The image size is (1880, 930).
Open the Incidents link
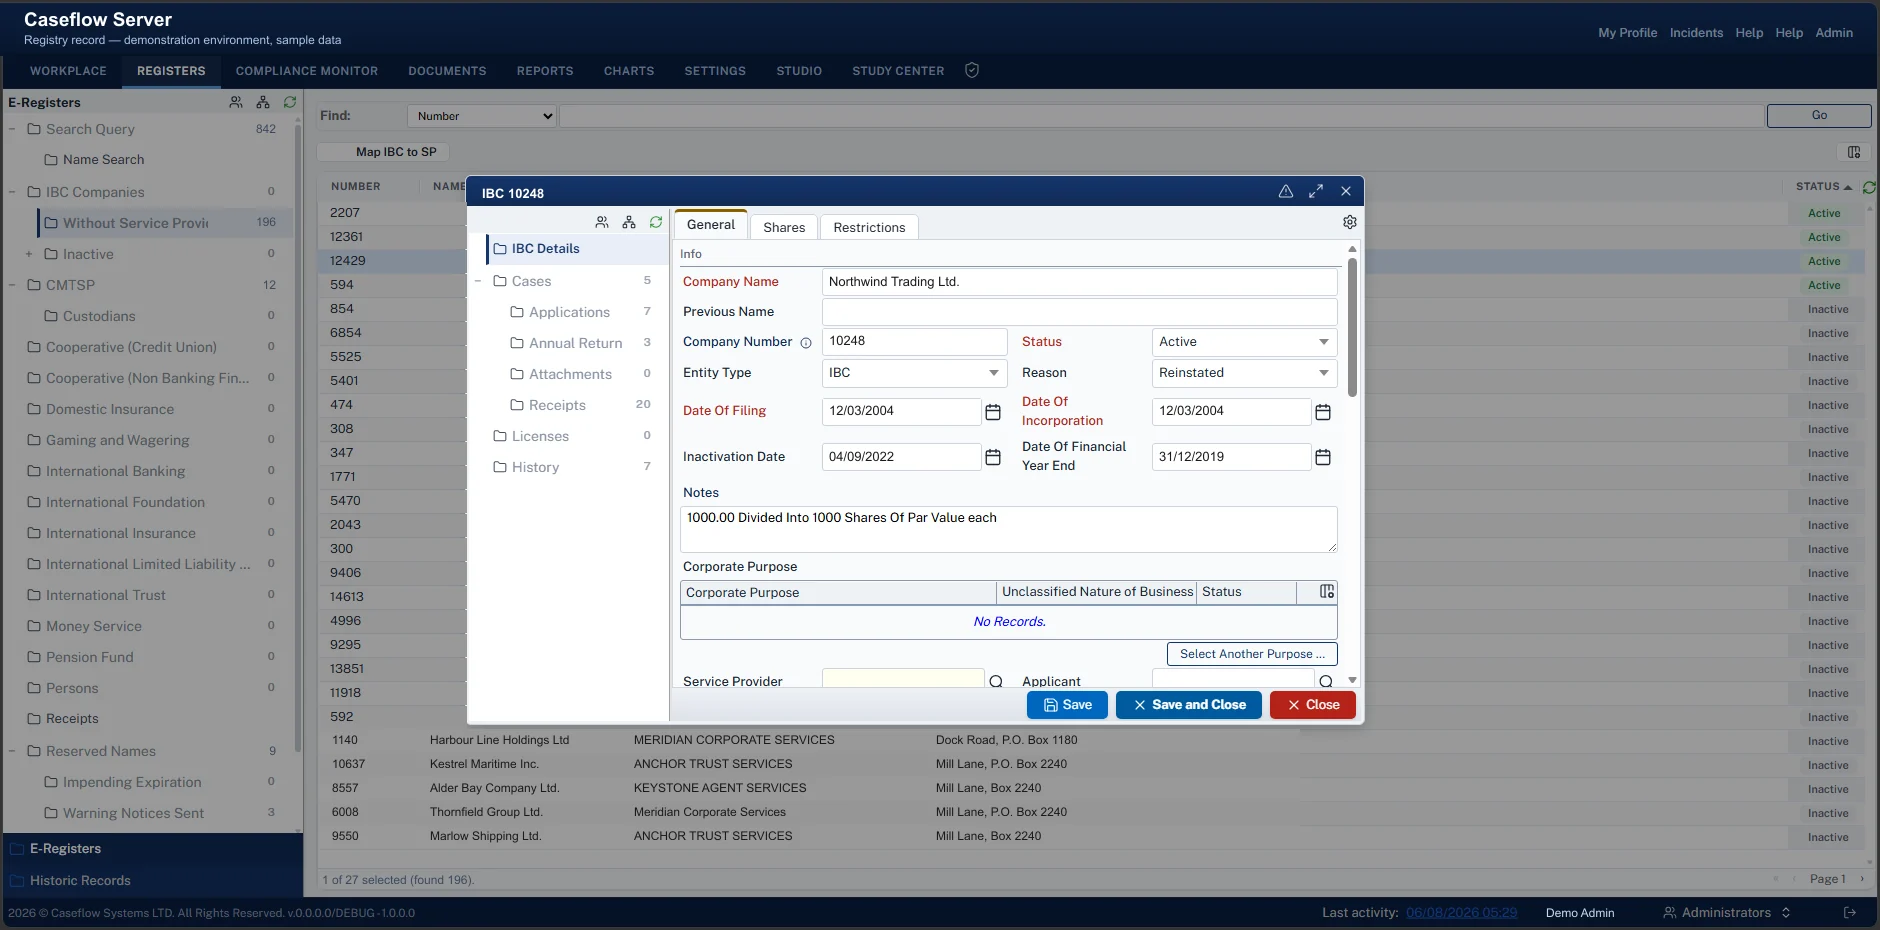(1696, 33)
